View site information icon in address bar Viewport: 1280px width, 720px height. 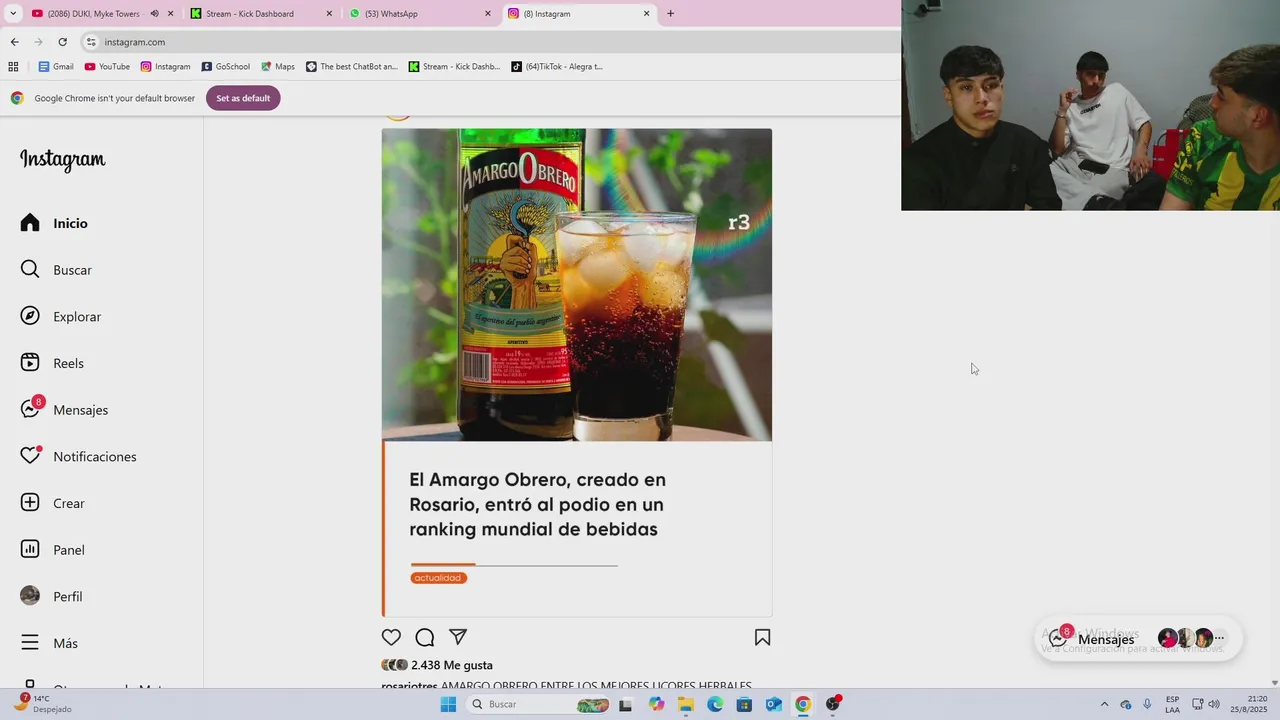click(91, 42)
